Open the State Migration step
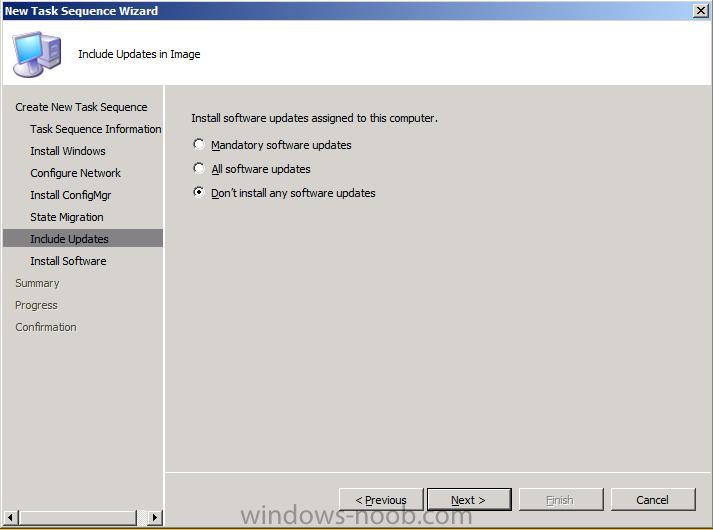 pos(67,217)
